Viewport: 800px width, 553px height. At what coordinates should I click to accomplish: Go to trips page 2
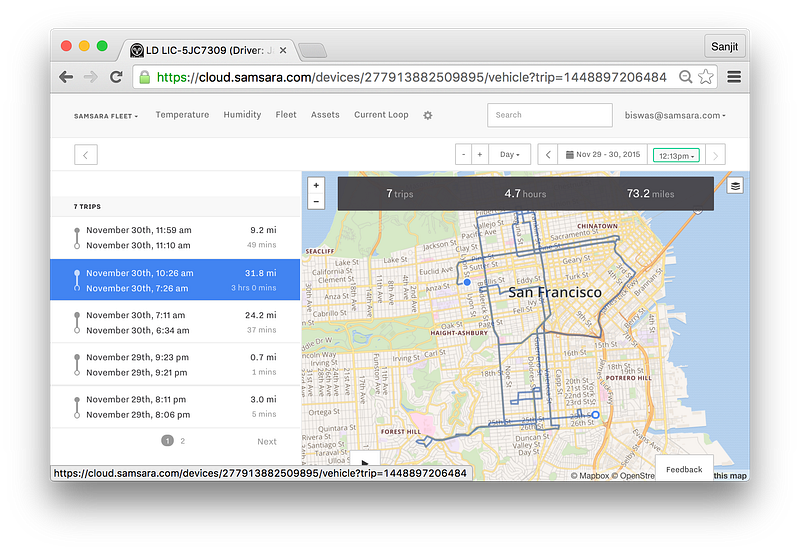[x=183, y=441]
